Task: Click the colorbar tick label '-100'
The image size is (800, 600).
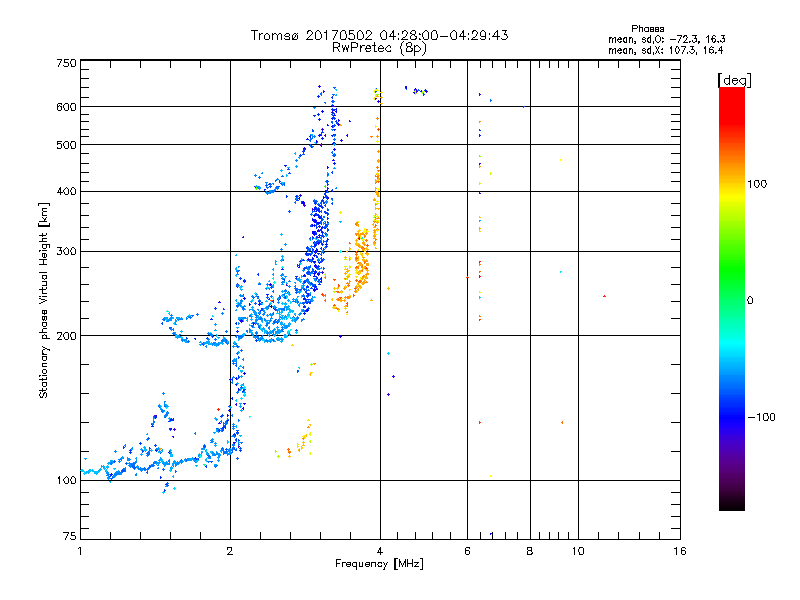Action: [x=761, y=417]
